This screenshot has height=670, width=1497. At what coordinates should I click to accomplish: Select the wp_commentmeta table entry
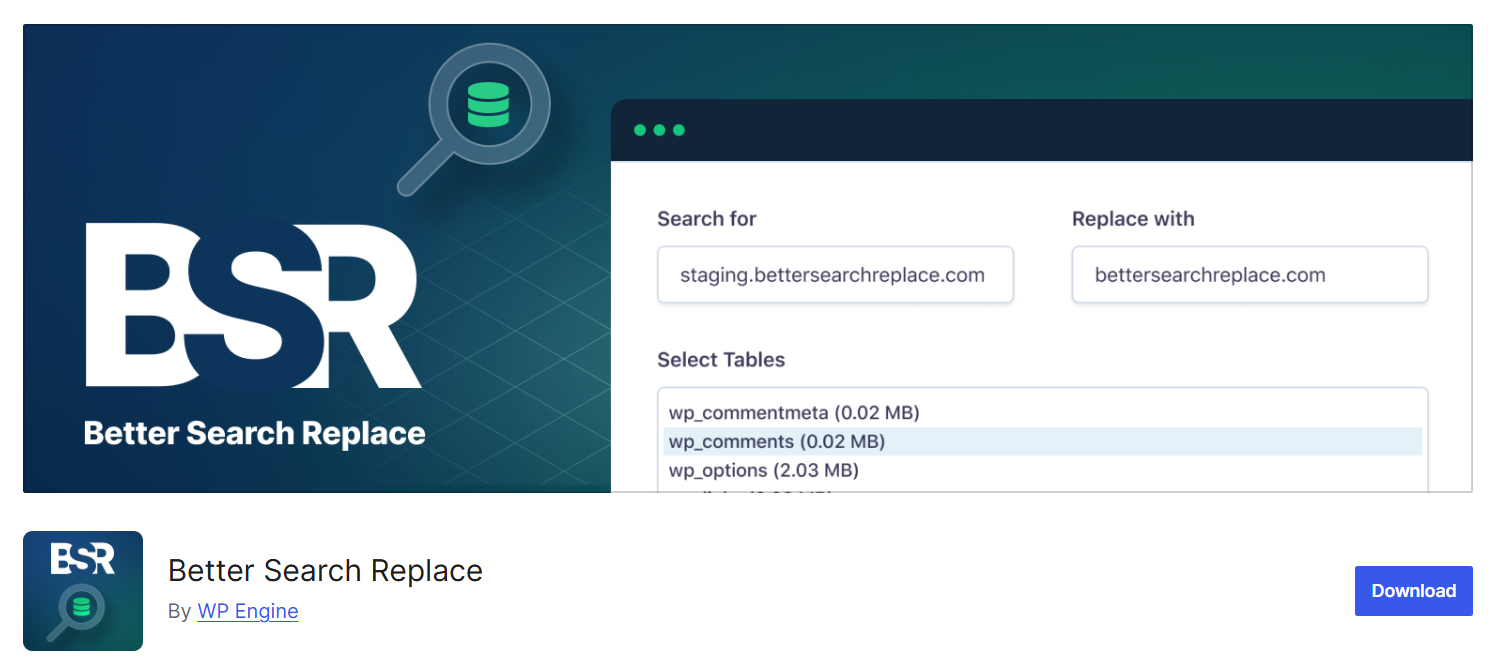(x=793, y=412)
